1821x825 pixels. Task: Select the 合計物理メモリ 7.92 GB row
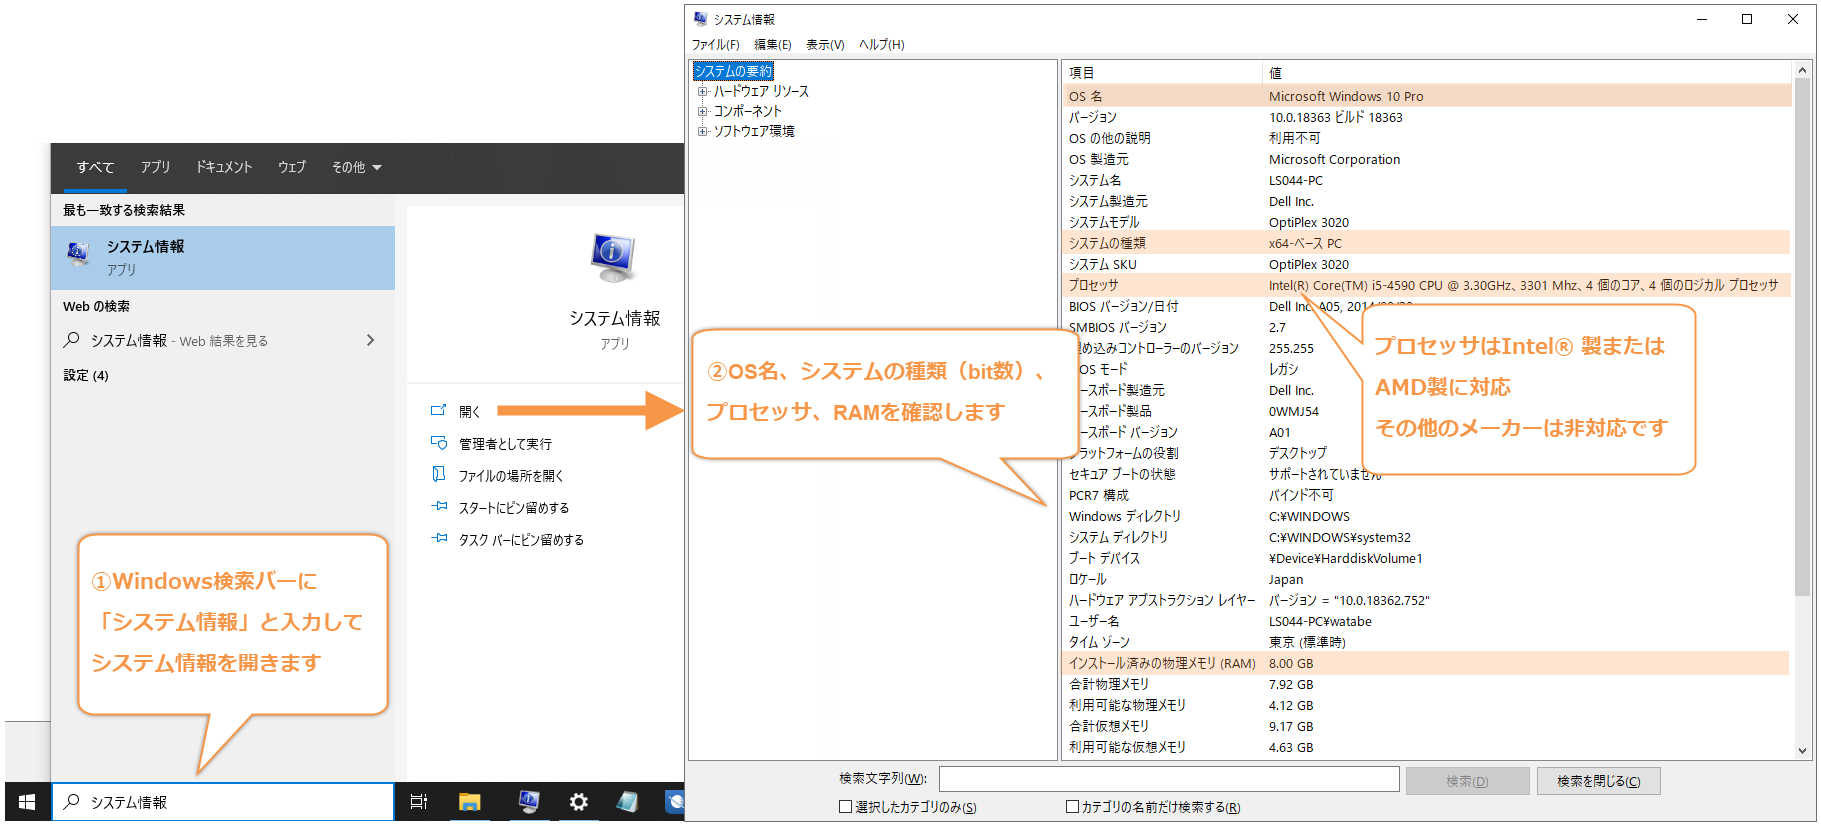pos(1427,685)
